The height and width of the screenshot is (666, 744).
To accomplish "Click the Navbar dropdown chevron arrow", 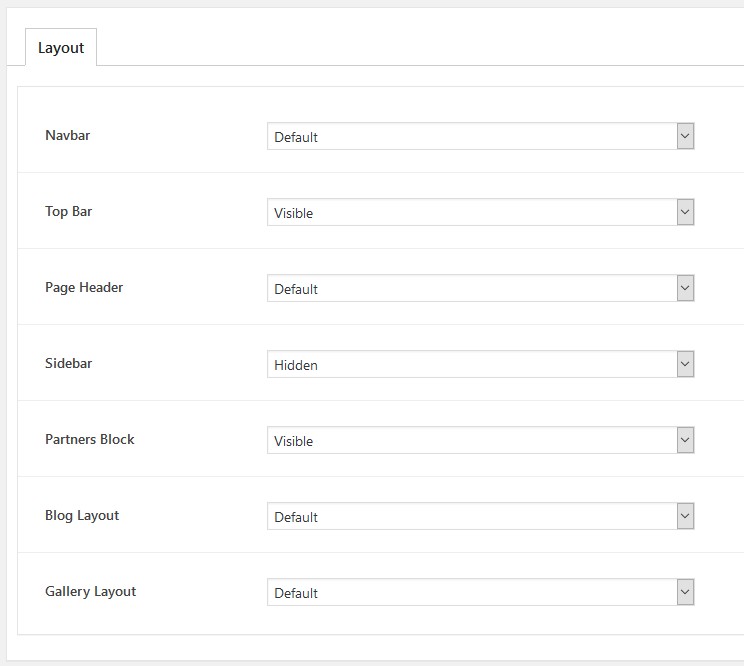I will coord(685,136).
